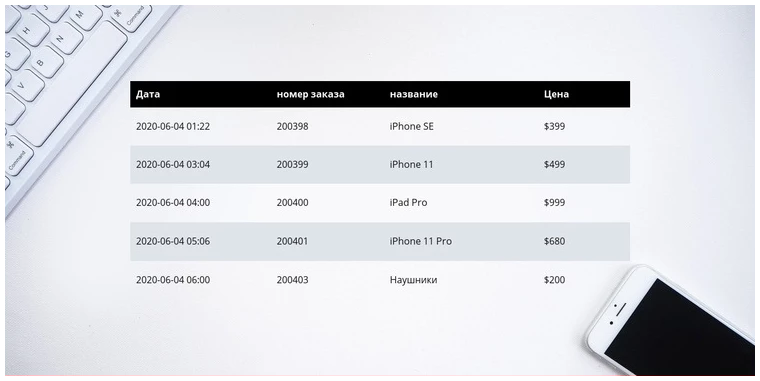Click the $499 price cell
The image size is (760, 381).
coord(554,164)
